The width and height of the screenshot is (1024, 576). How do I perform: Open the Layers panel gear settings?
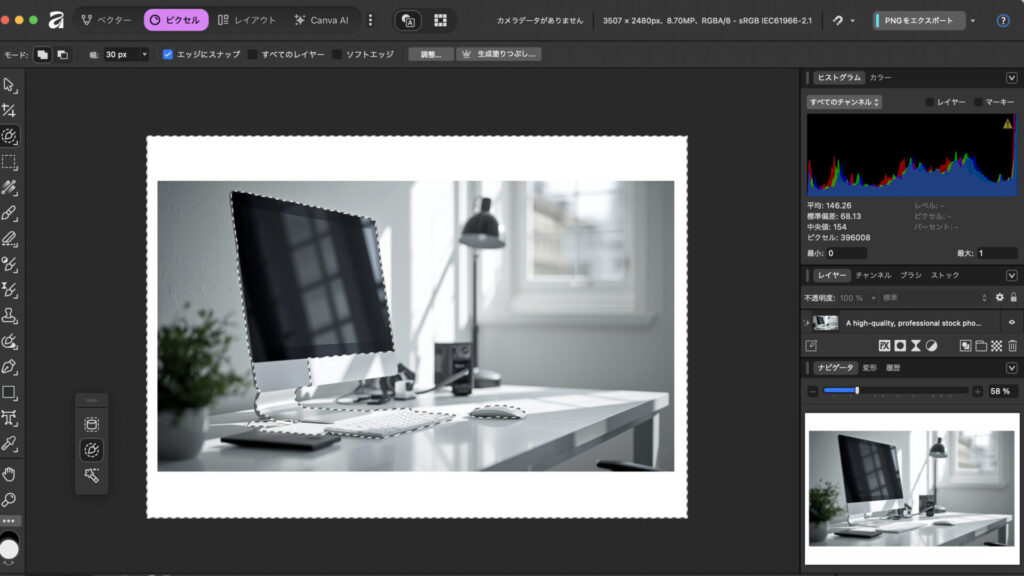(999, 298)
